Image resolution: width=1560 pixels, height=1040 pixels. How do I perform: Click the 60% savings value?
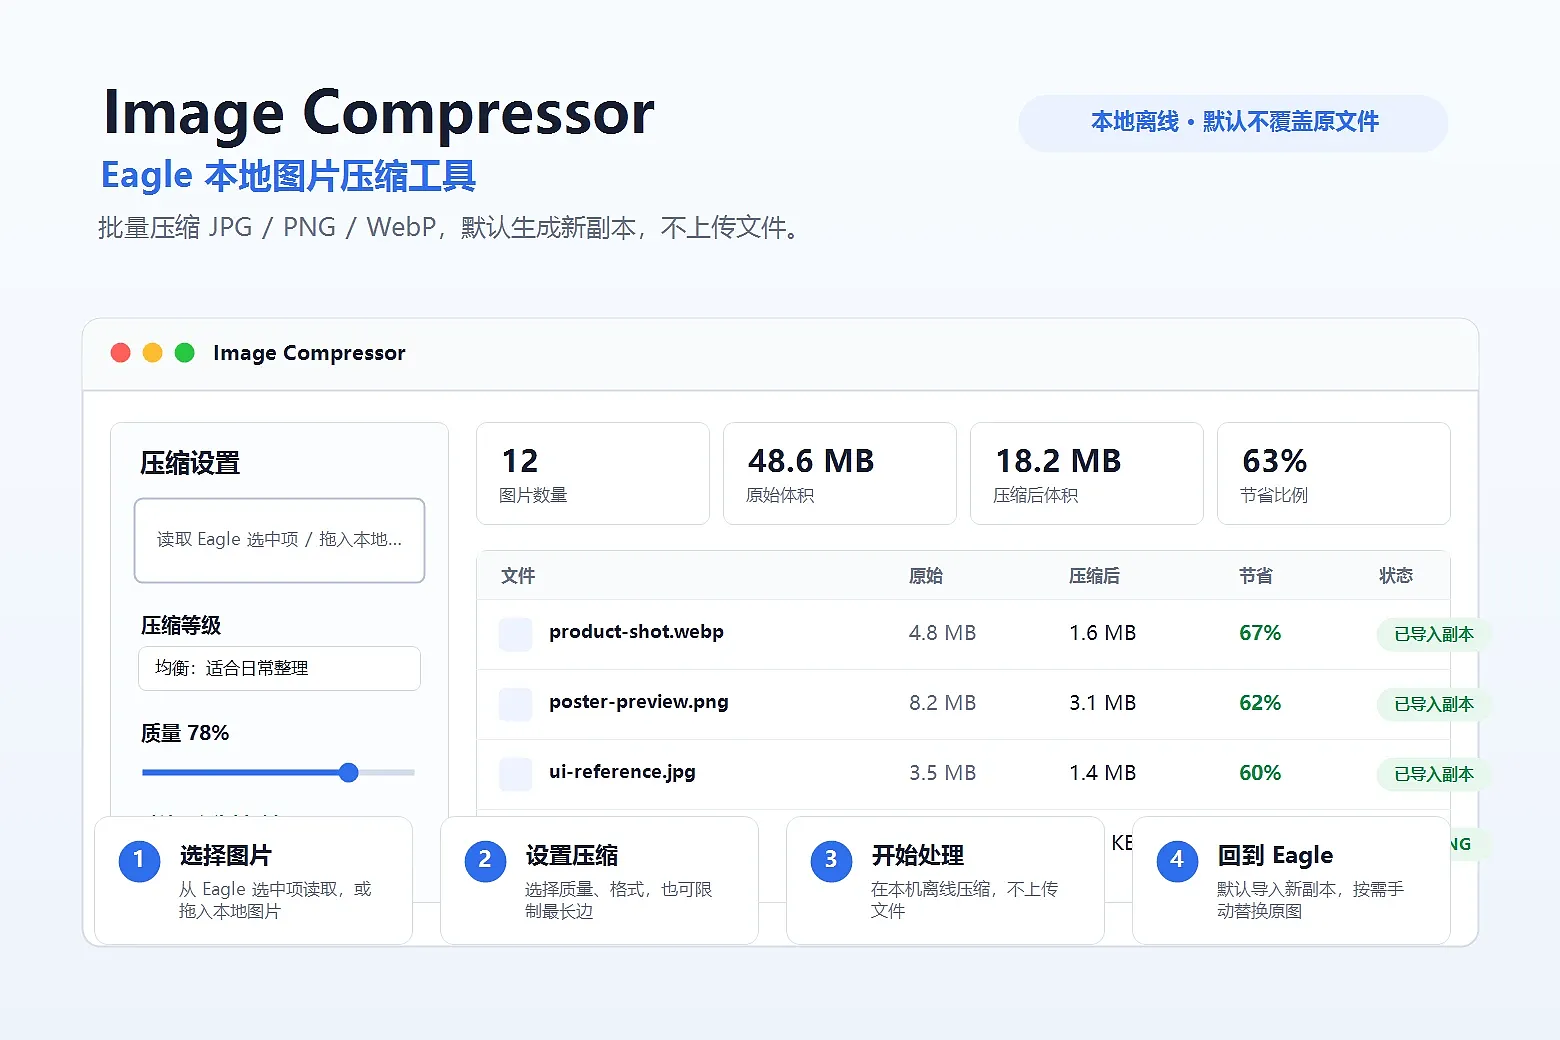click(x=1260, y=773)
